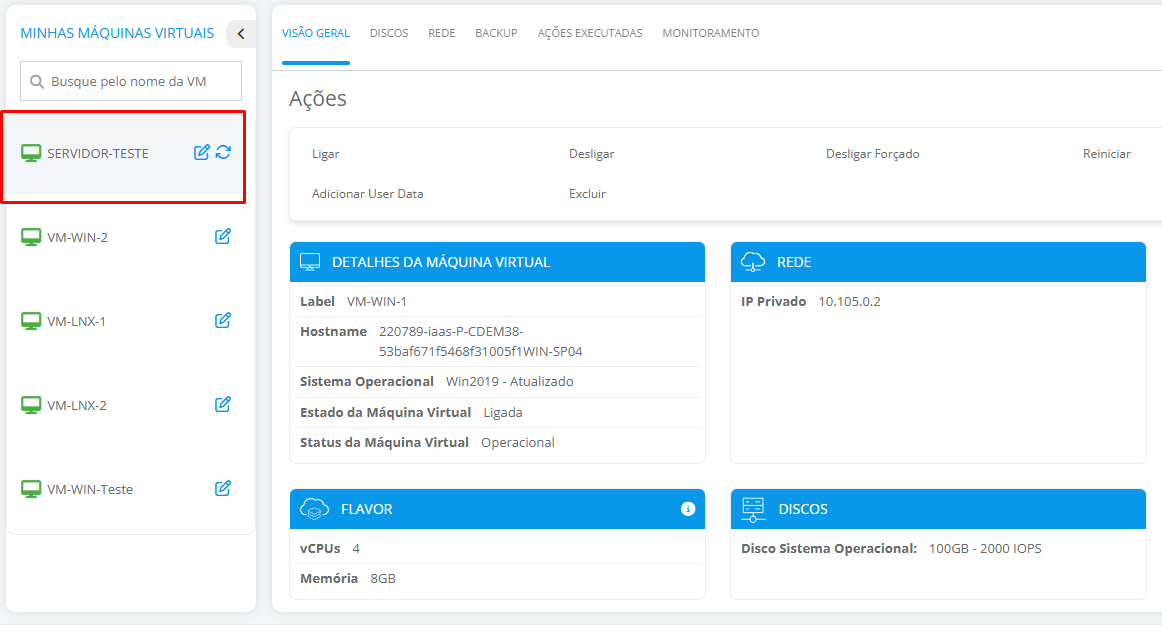Open the Ações Executadas tab
This screenshot has height=636, width=1162.
pyautogui.click(x=590, y=33)
